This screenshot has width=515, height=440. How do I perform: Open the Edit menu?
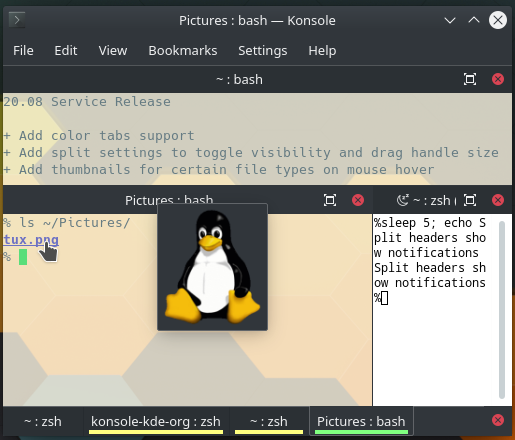click(x=66, y=51)
